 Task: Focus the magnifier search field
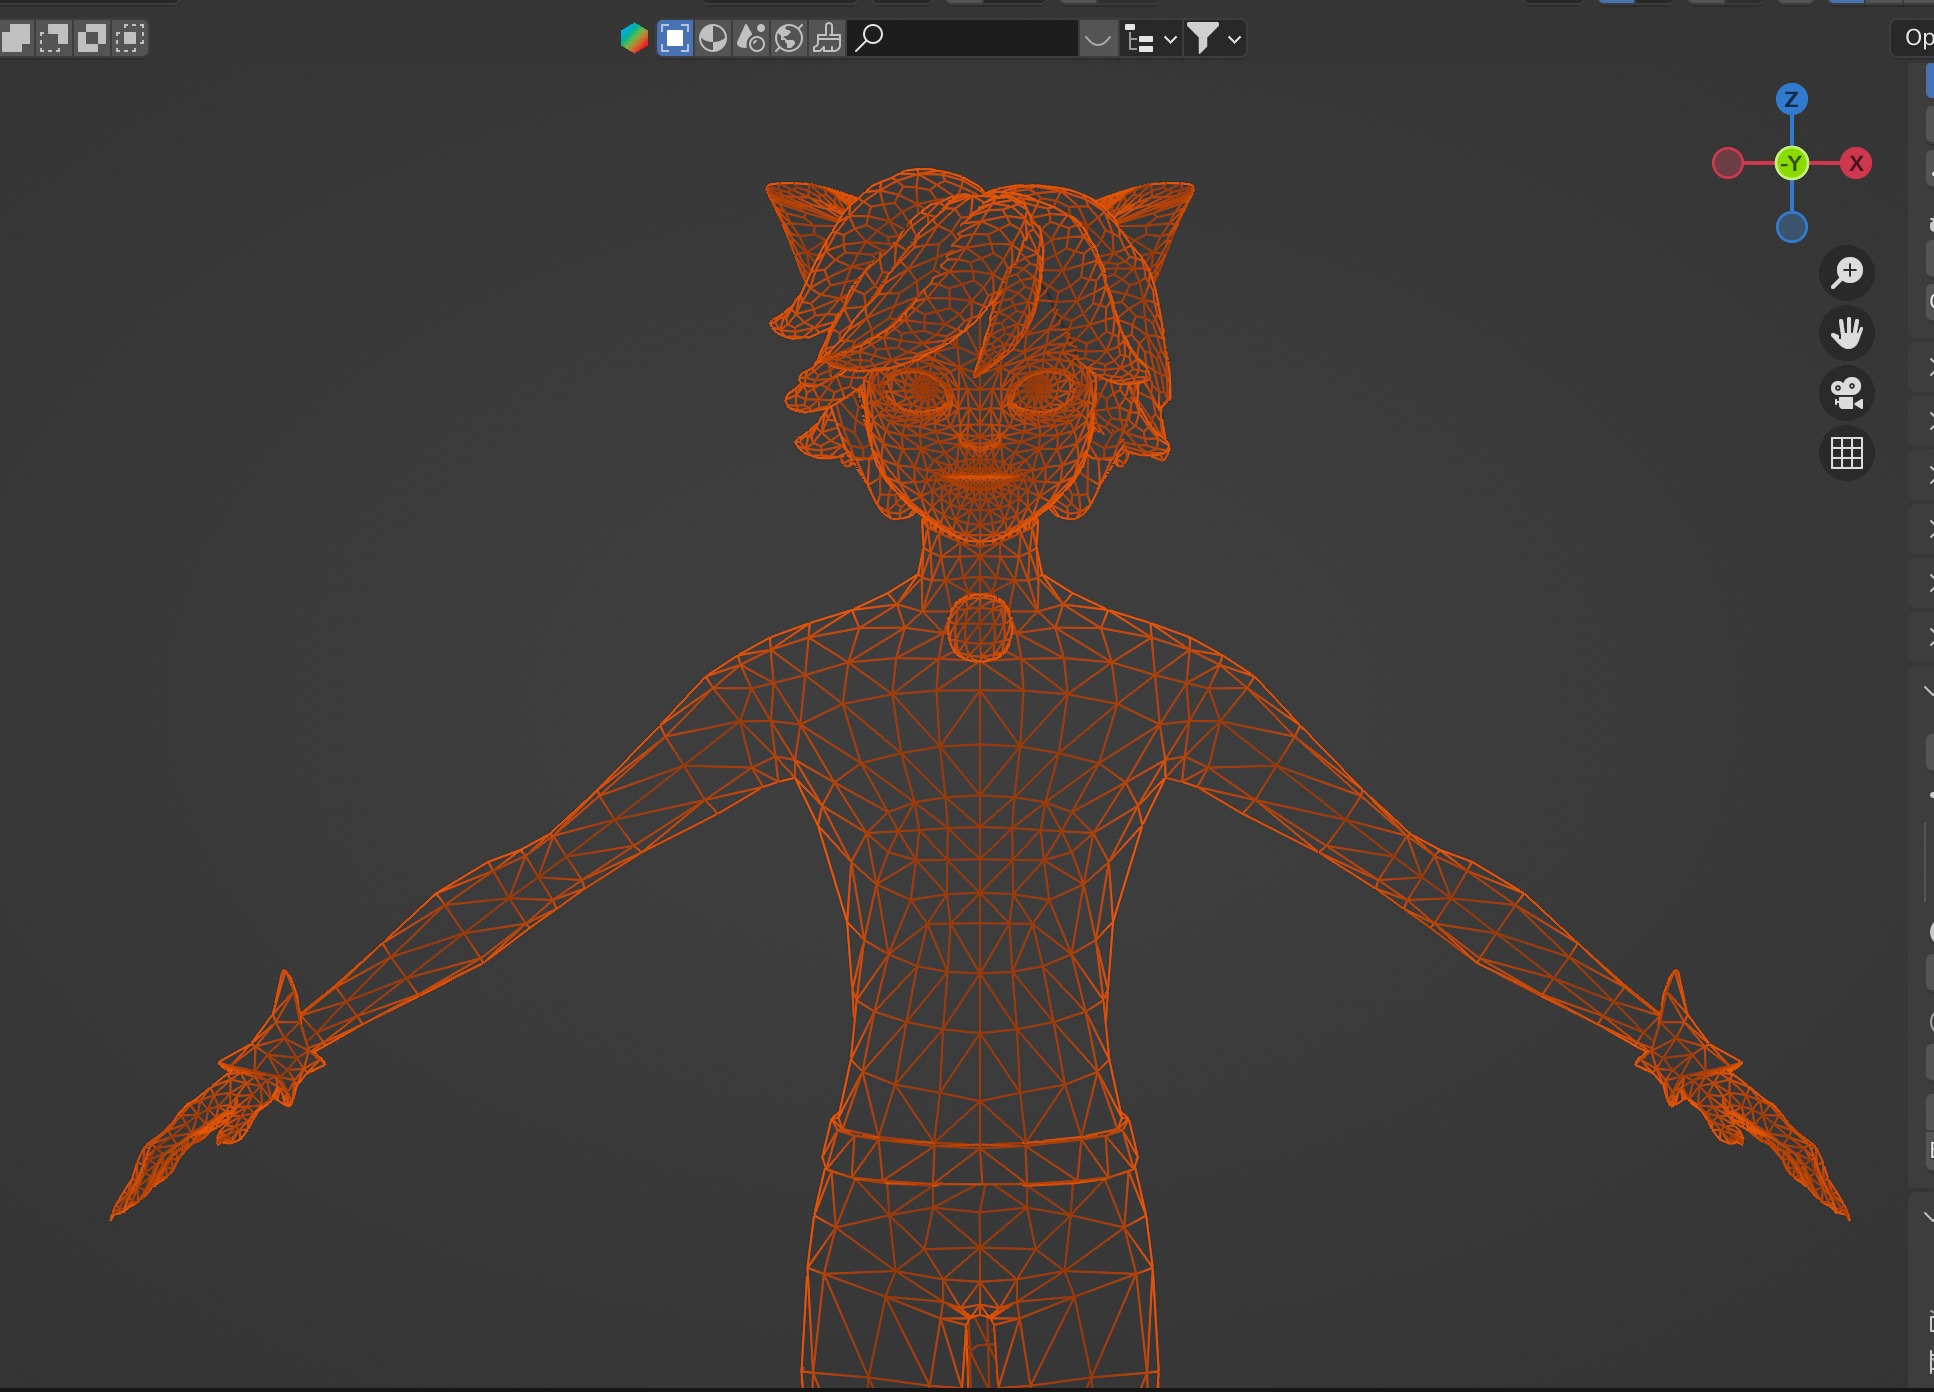pyautogui.click(x=962, y=39)
